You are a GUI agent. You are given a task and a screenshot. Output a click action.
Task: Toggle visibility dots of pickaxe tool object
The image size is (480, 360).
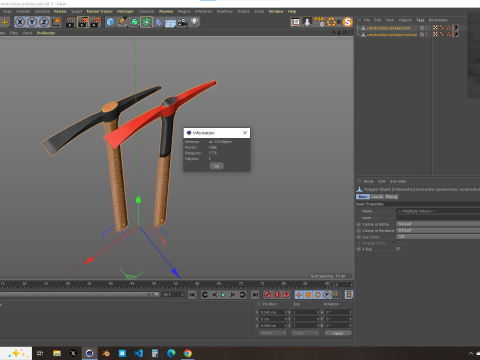point(427,28)
